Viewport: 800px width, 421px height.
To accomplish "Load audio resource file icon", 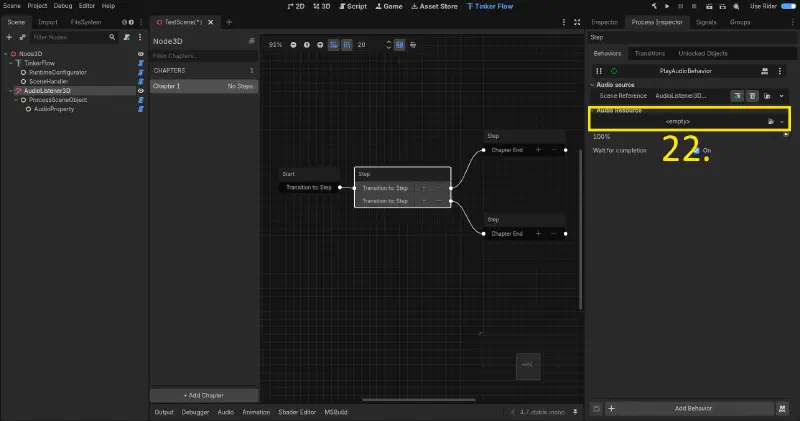I will (x=771, y=121).
